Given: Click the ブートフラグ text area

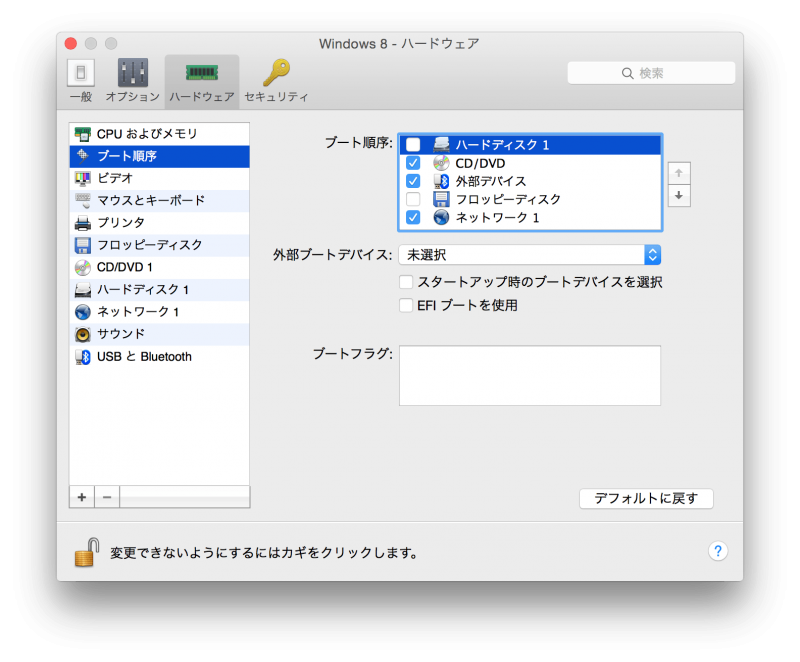Looking at the screenshot, I should 530,375.
